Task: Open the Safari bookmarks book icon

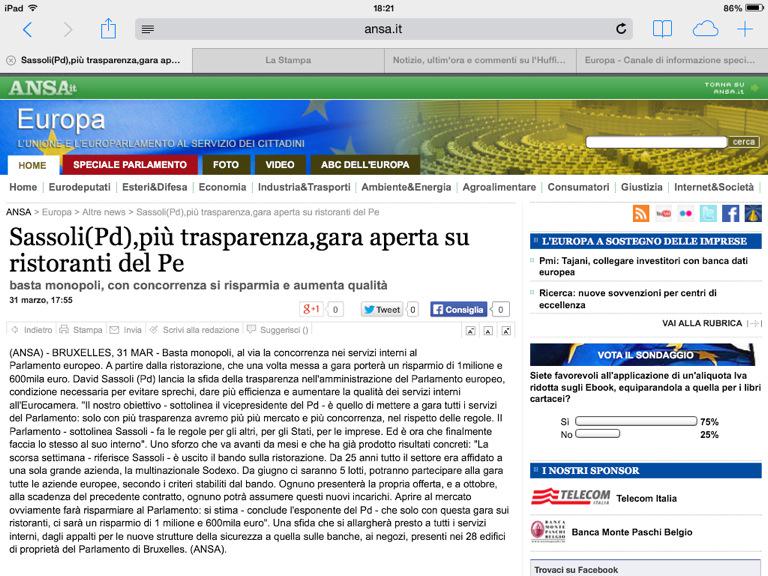Action: [x=662, y=29]
